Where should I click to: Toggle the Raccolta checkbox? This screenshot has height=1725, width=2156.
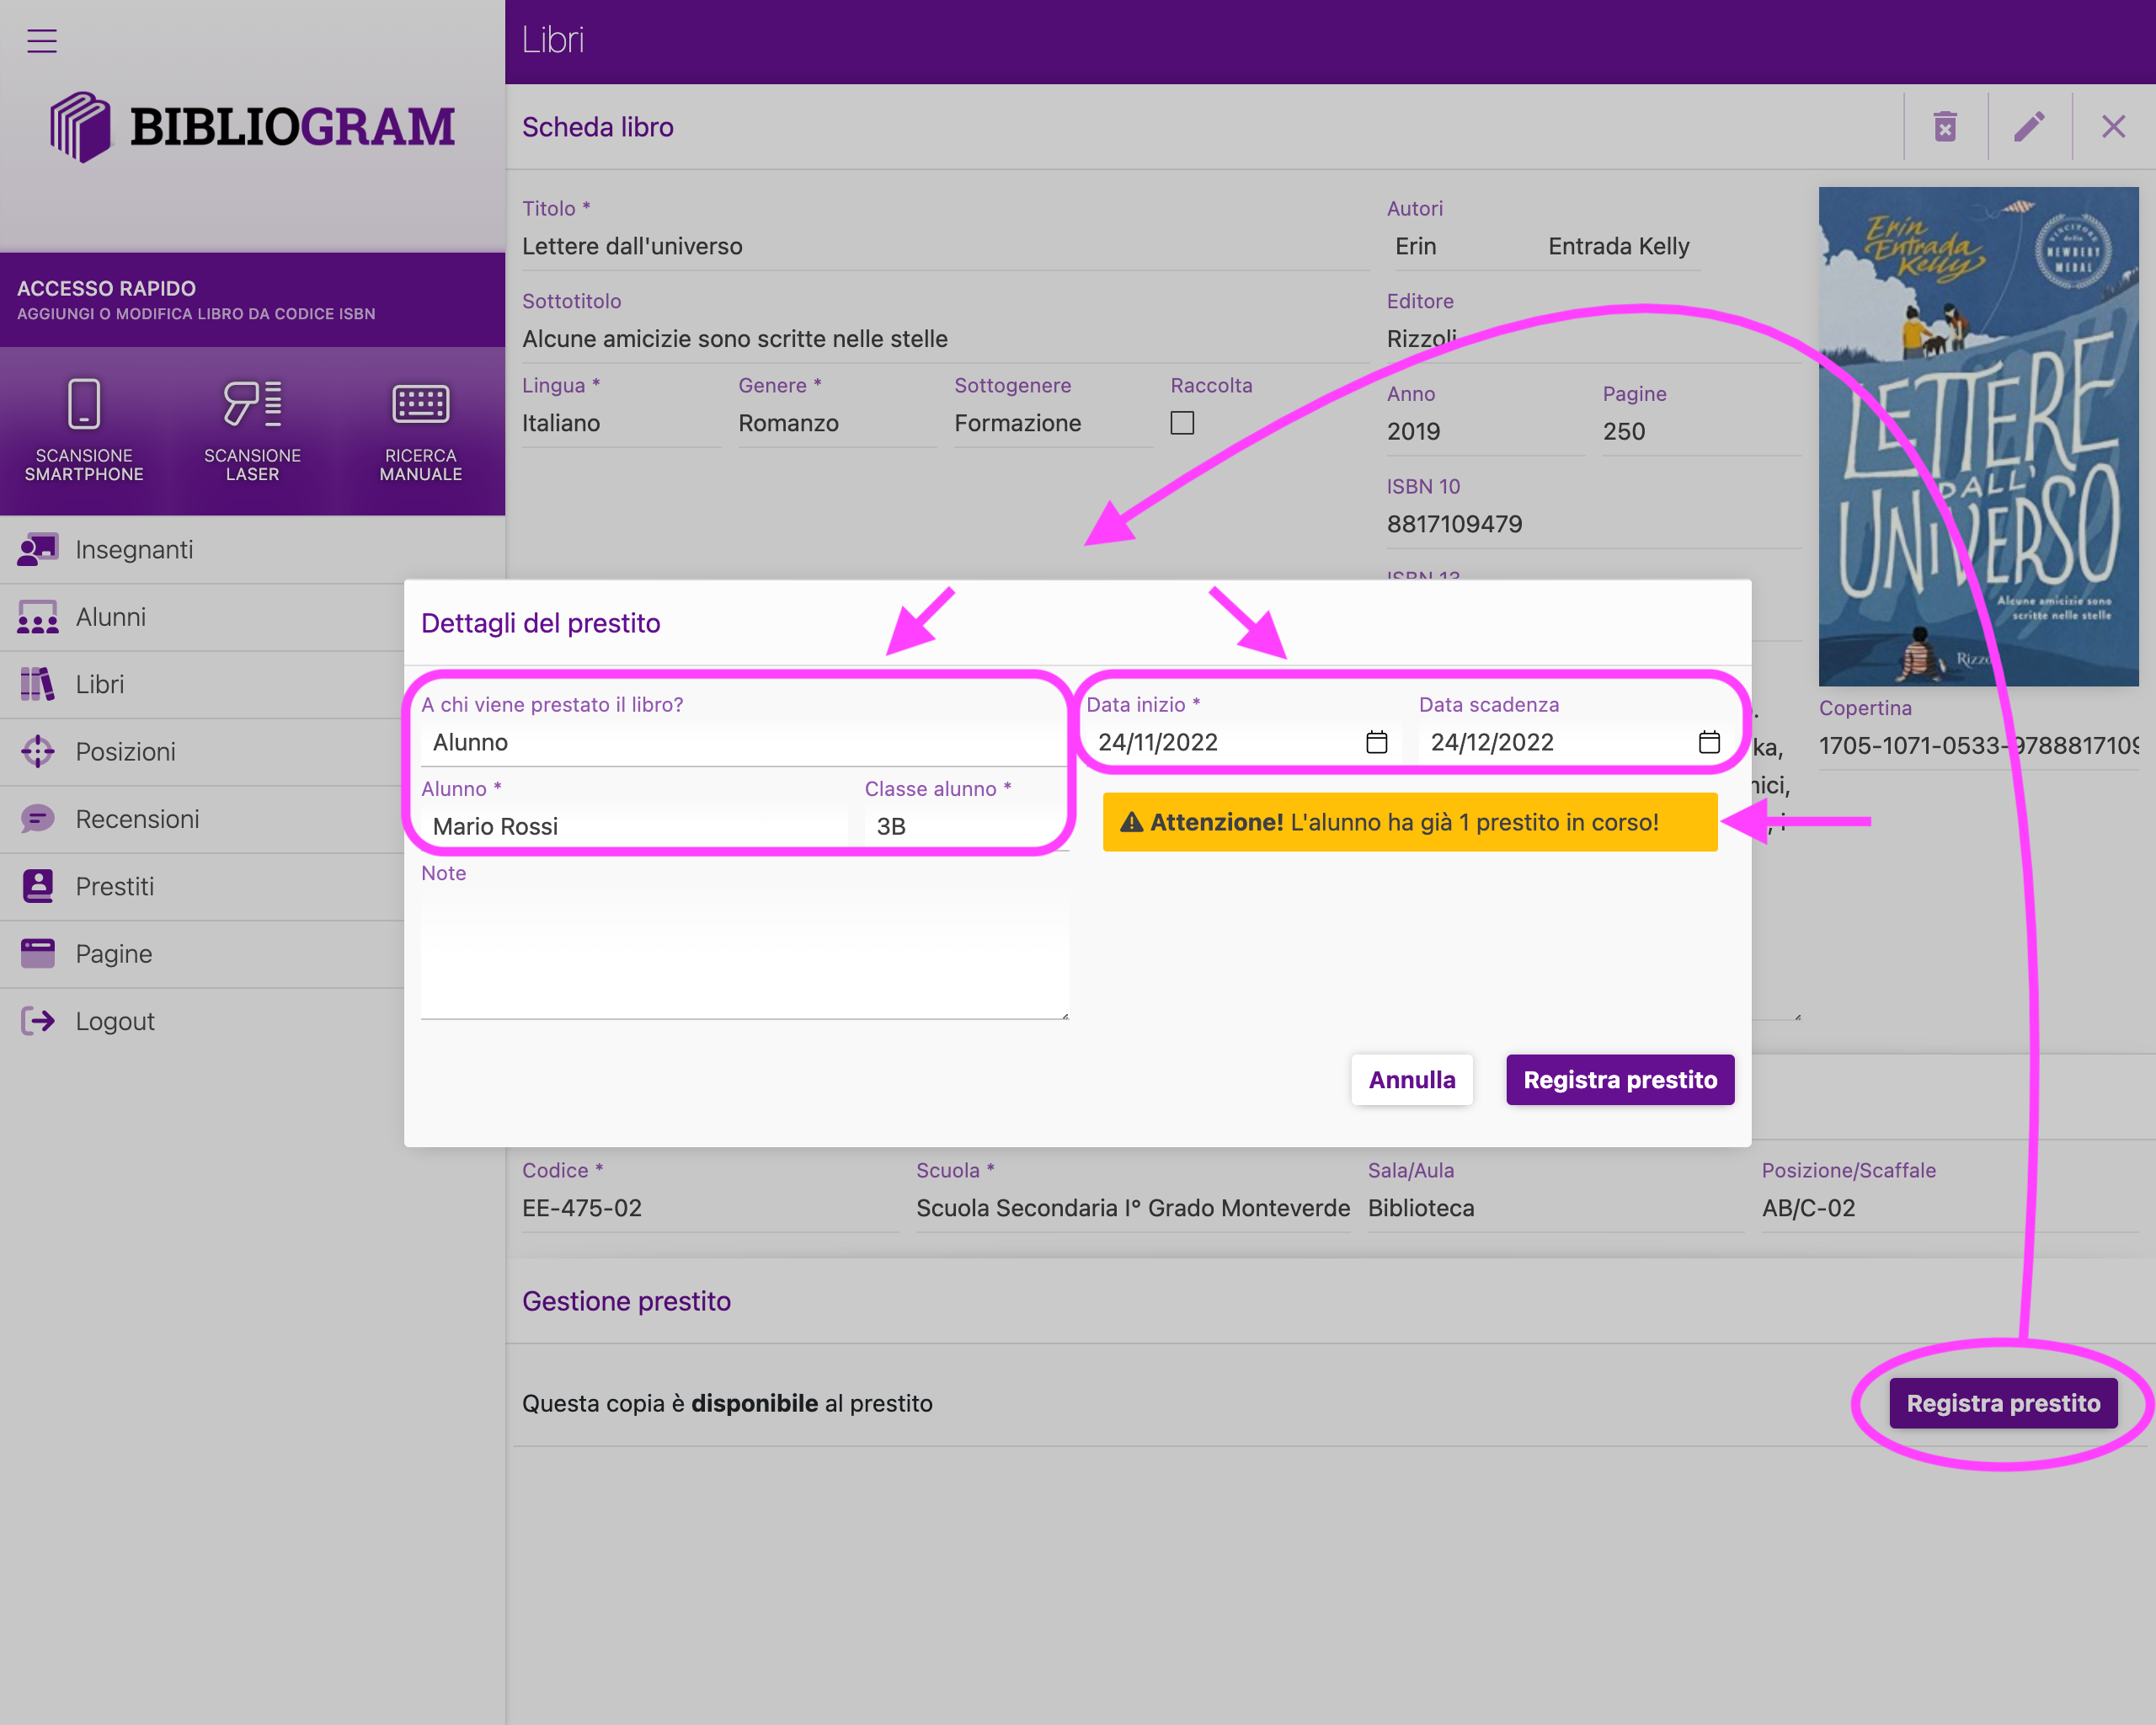click(x=1182, y=423)
